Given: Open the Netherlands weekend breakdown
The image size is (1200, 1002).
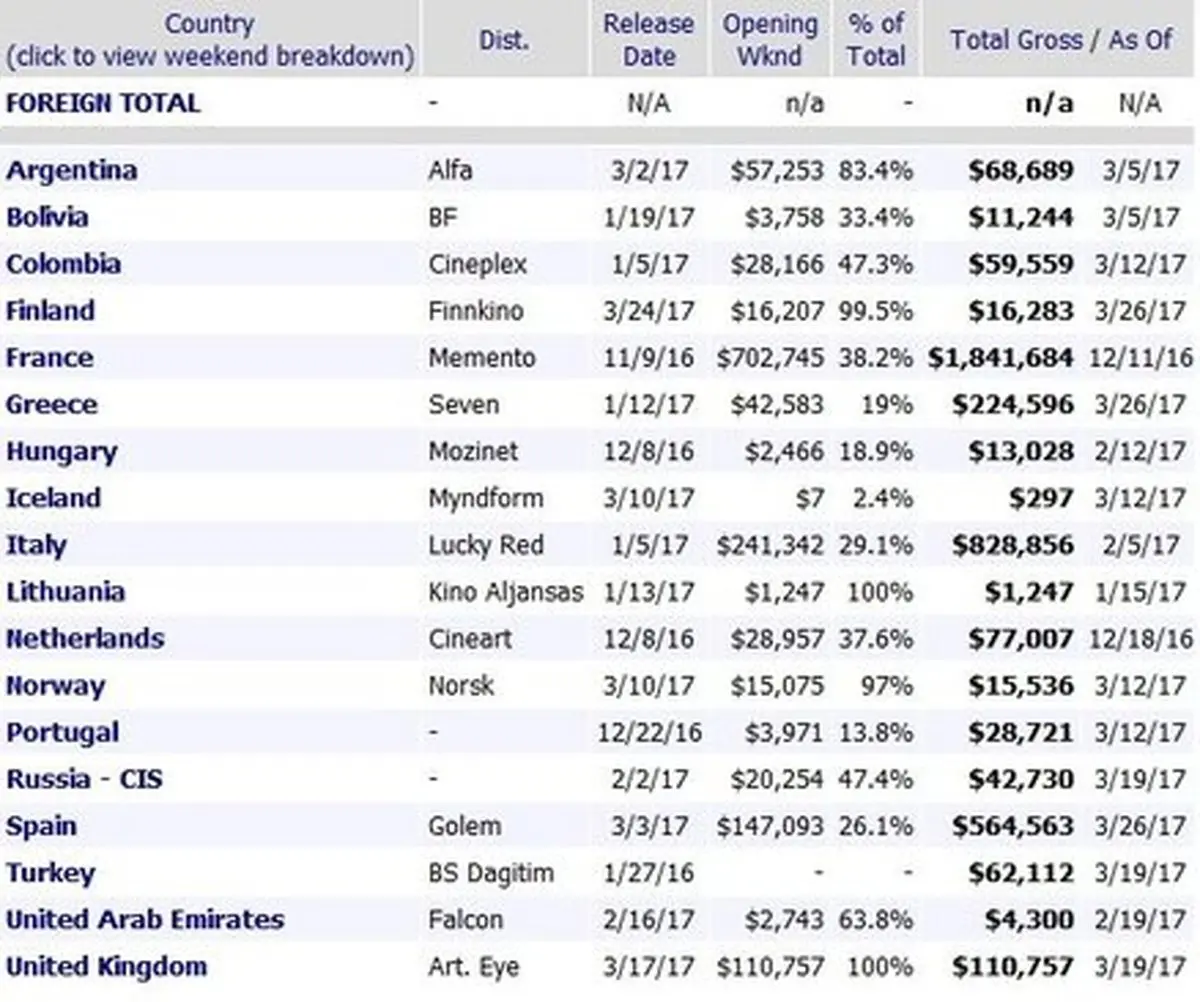Looking at the screenshot, I should pos(84,639).
